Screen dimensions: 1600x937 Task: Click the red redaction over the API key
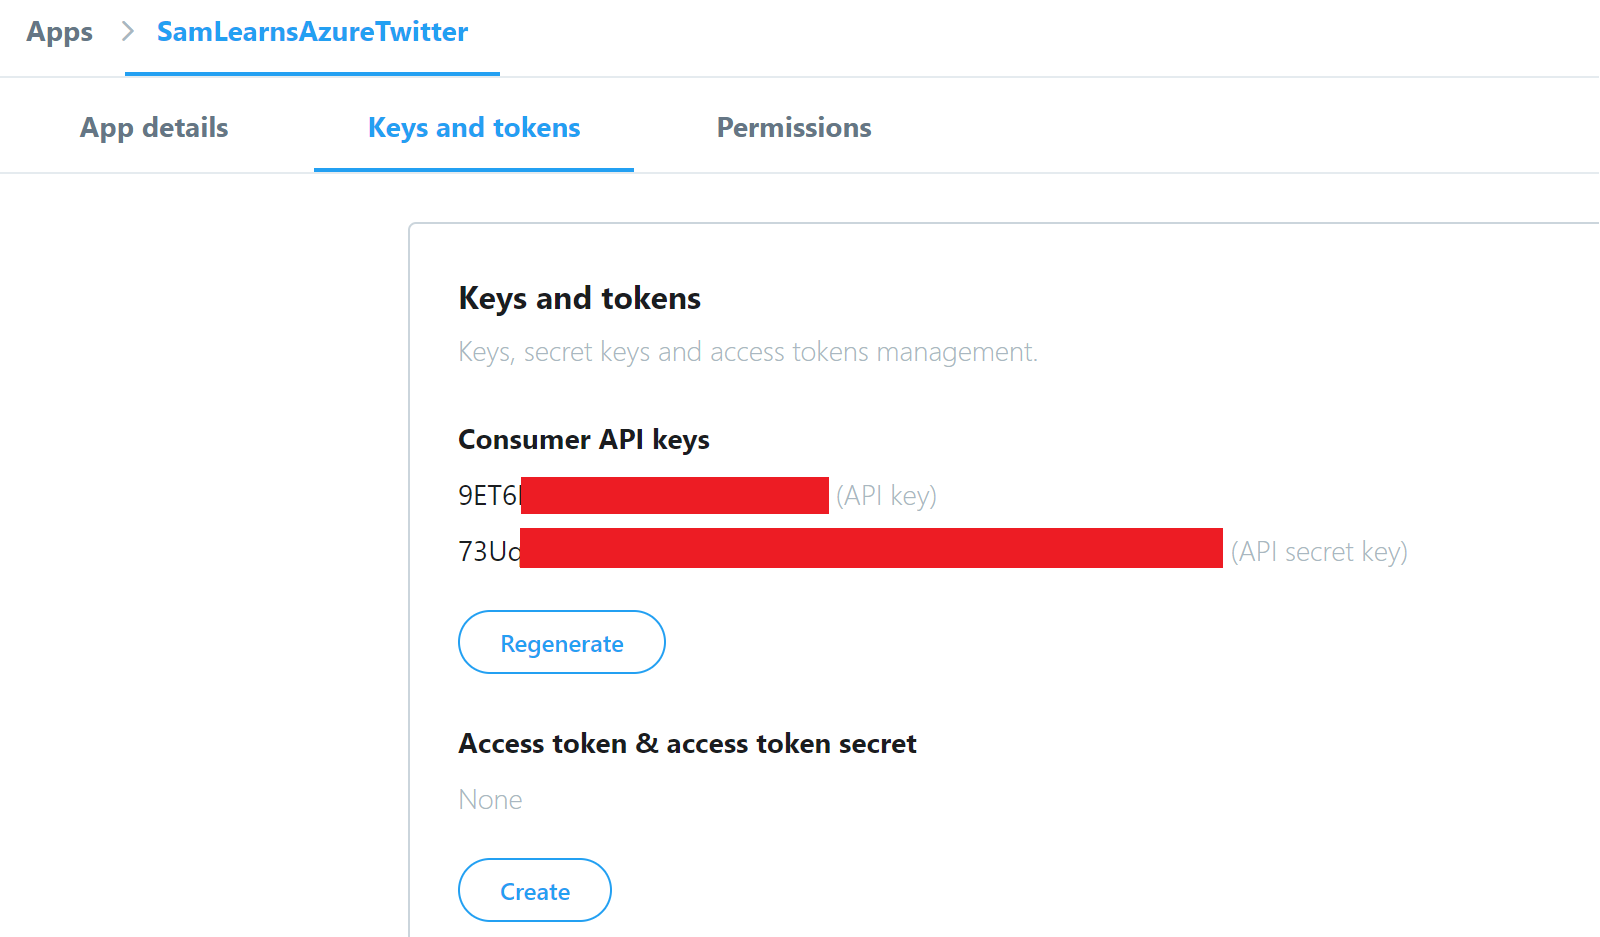[x=675, y=496]
